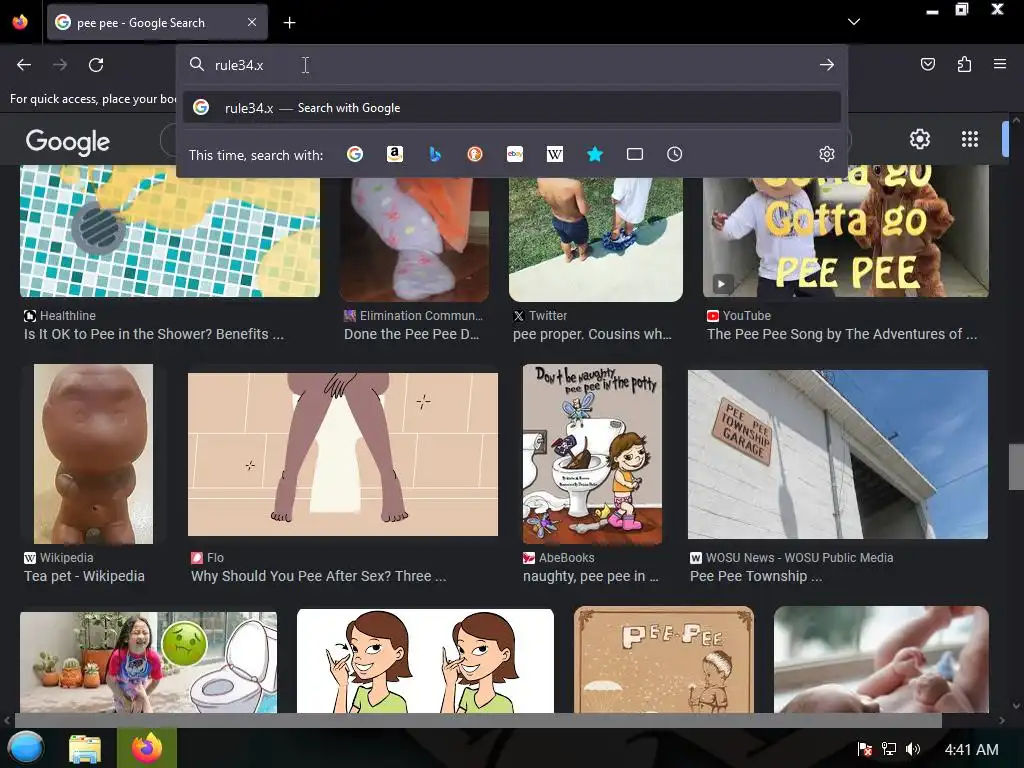Open the 'naughty, pee pee in ...' AbeBooks link
This screenshot has width=1024, height=768.
pos(590,576)
